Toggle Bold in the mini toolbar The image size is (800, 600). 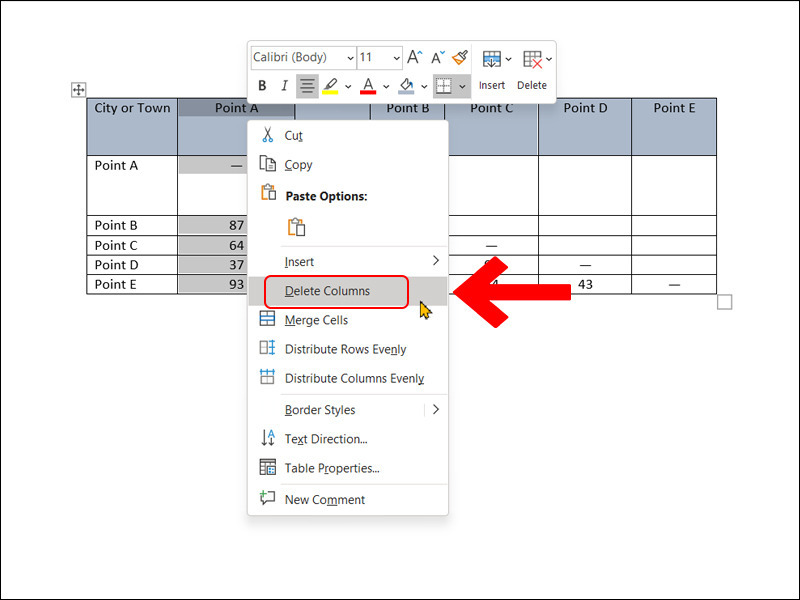click(x=262, y=86)
